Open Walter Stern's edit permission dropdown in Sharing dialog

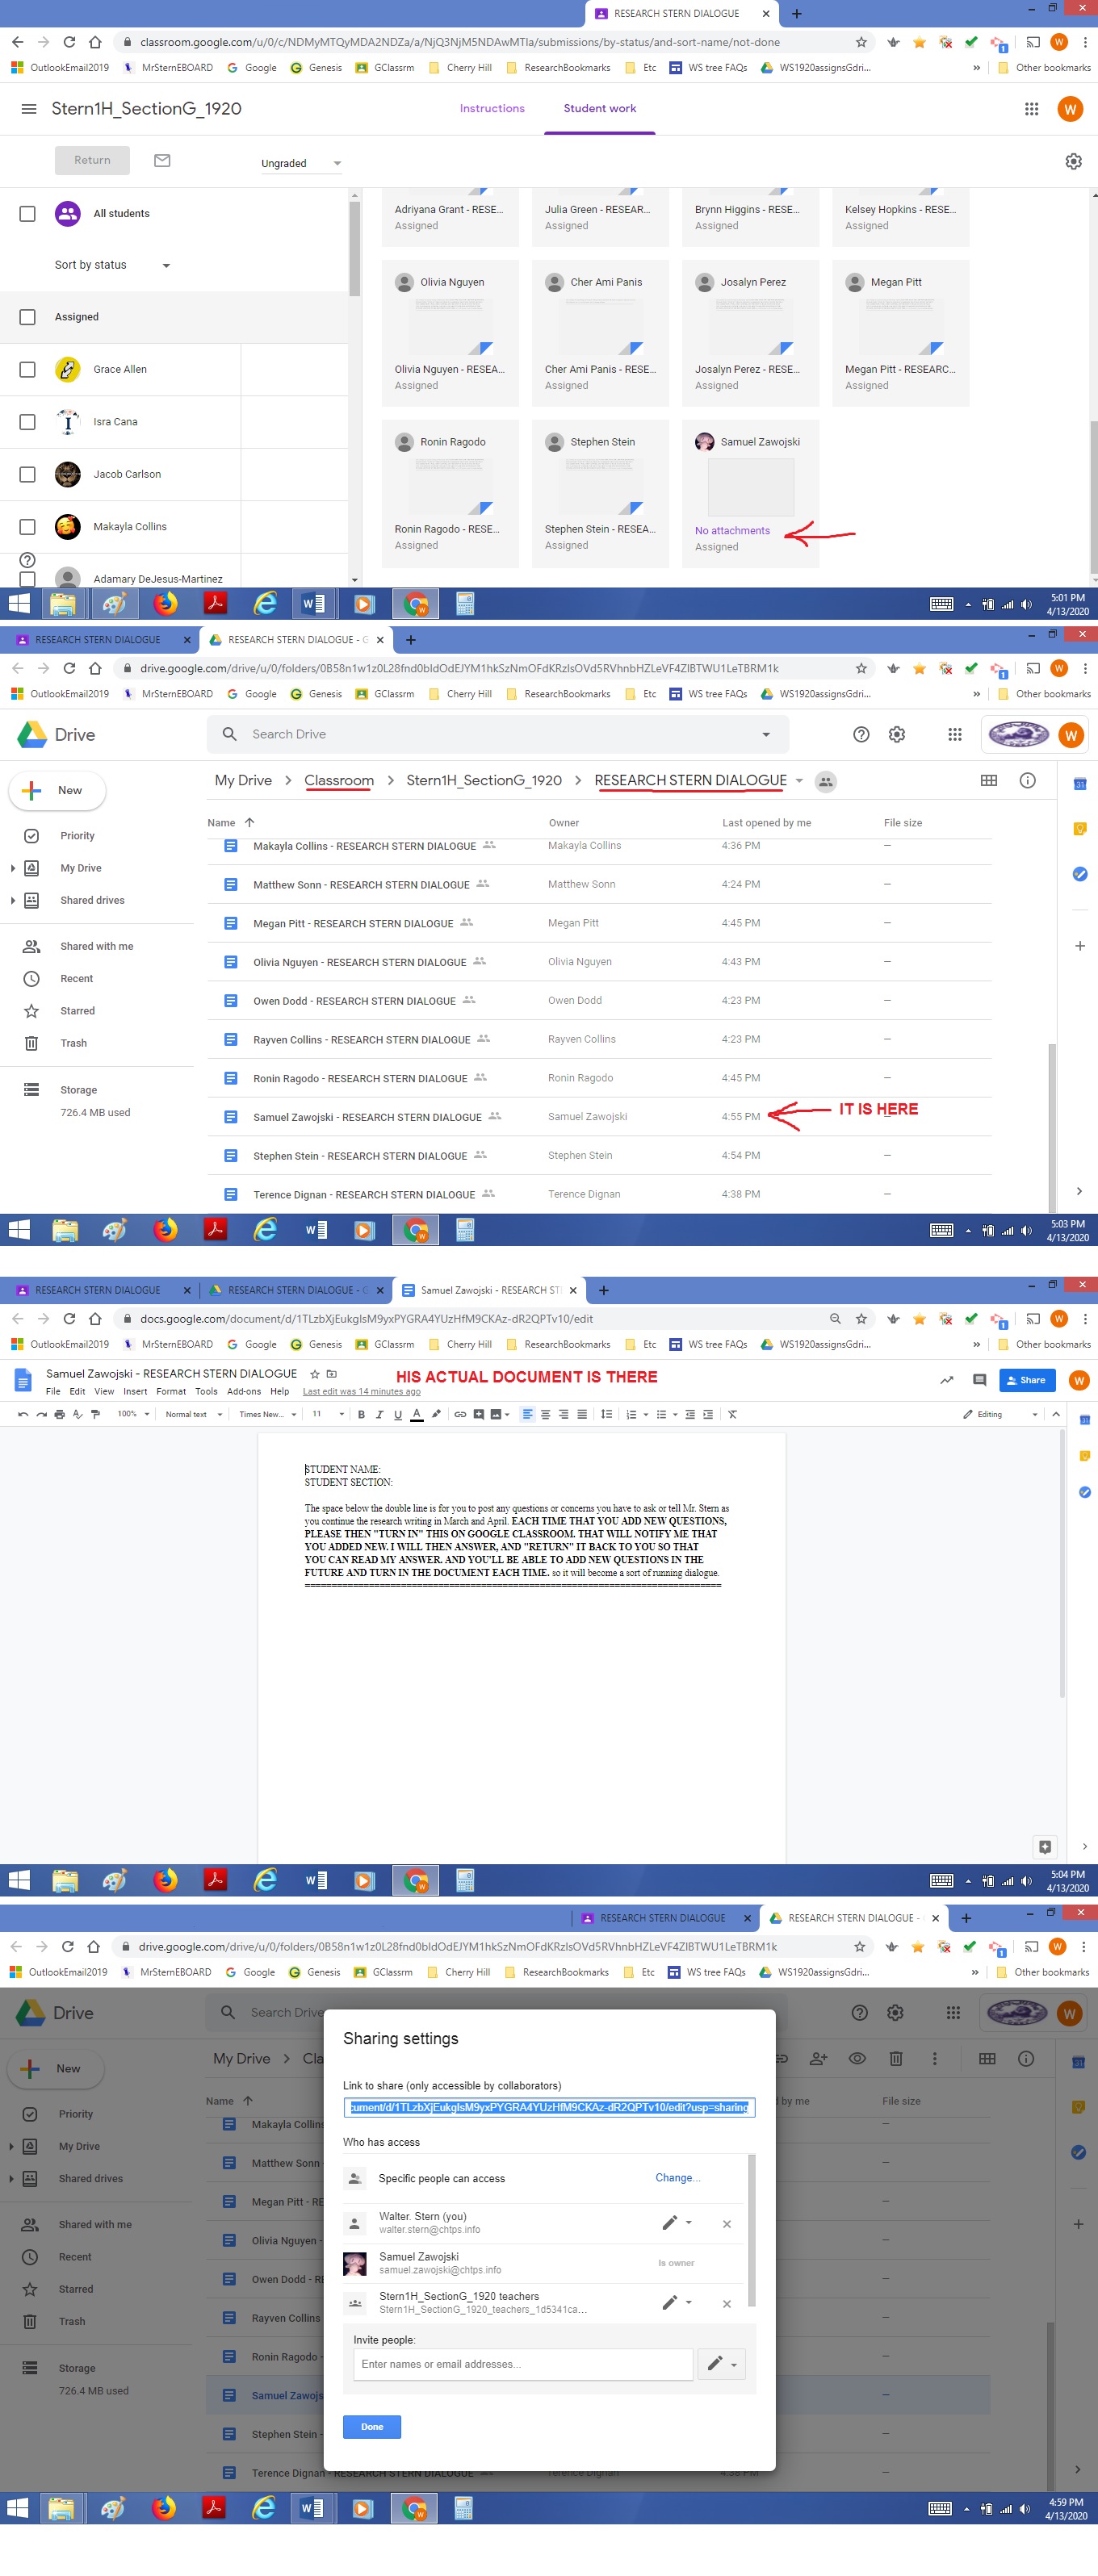click(677, 2223)
